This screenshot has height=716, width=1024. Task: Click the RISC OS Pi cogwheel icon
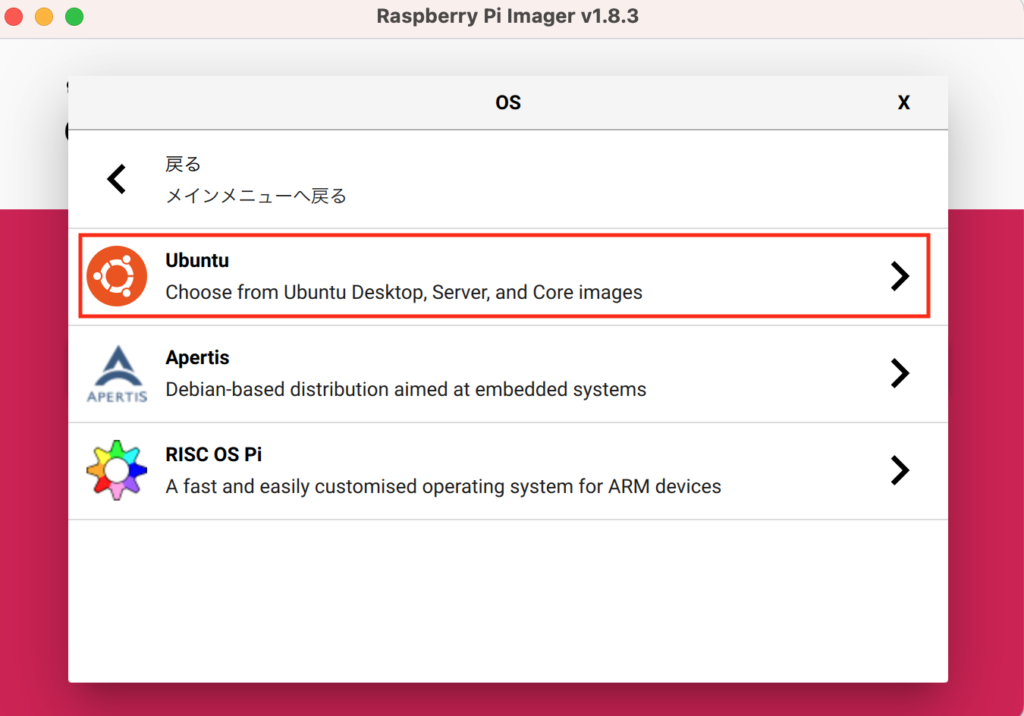(x=117, y=470)
